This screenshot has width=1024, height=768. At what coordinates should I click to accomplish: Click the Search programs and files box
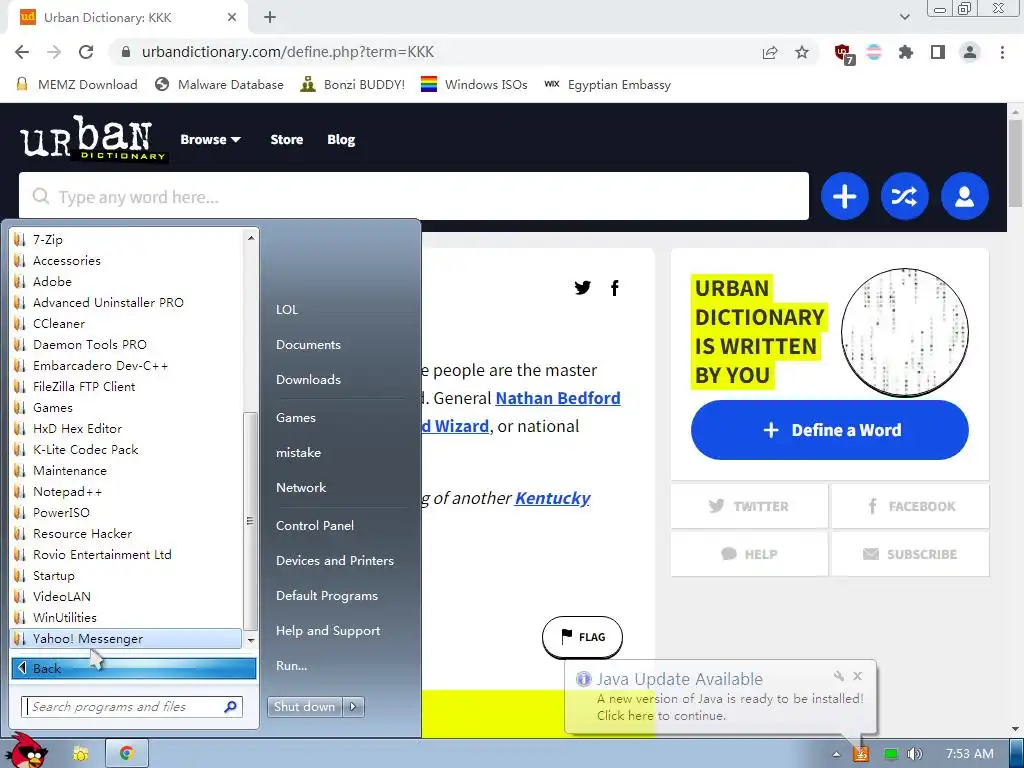coord(132,707)
